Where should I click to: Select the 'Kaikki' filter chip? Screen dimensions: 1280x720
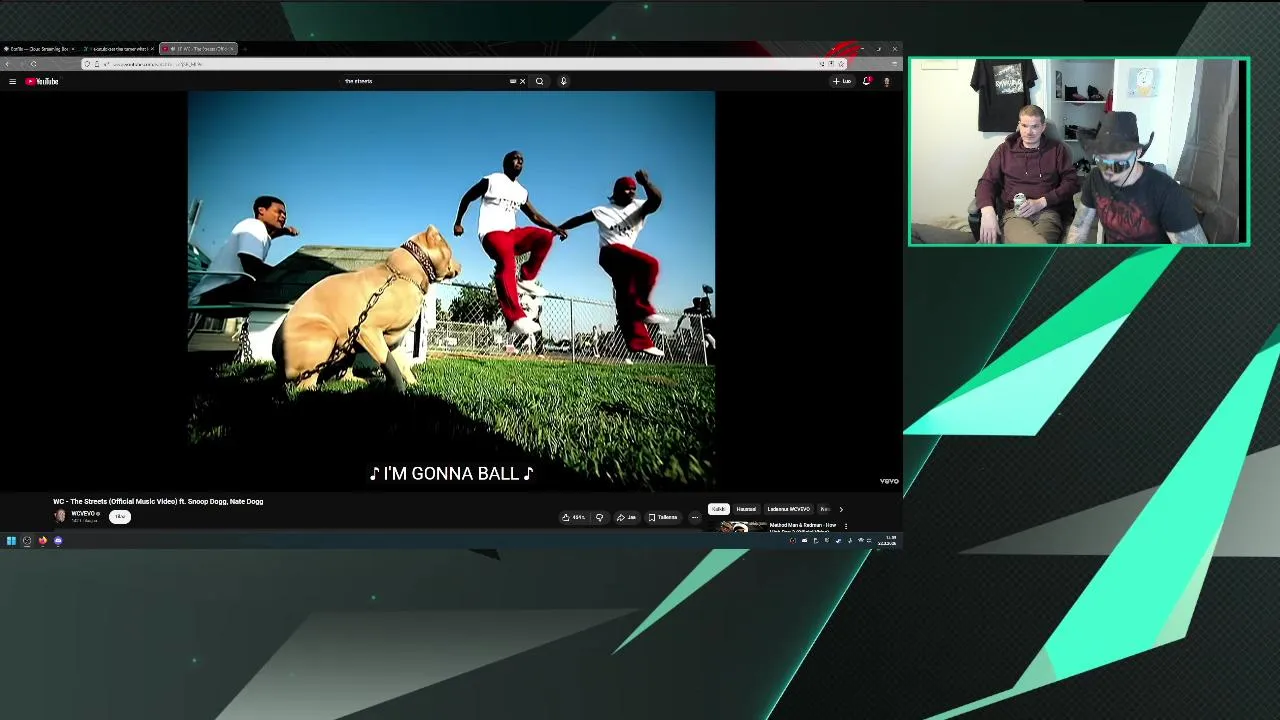pos(718,509)
